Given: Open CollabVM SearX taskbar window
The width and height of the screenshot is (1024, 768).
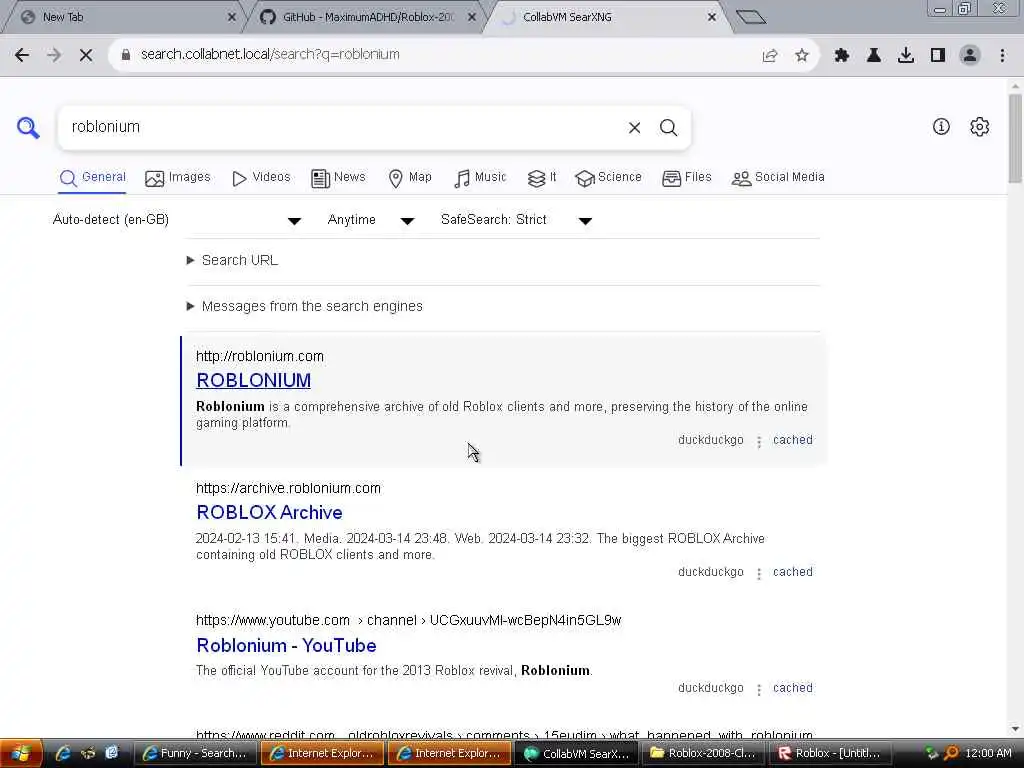Looking at the screenshot, I should [577, 754].
